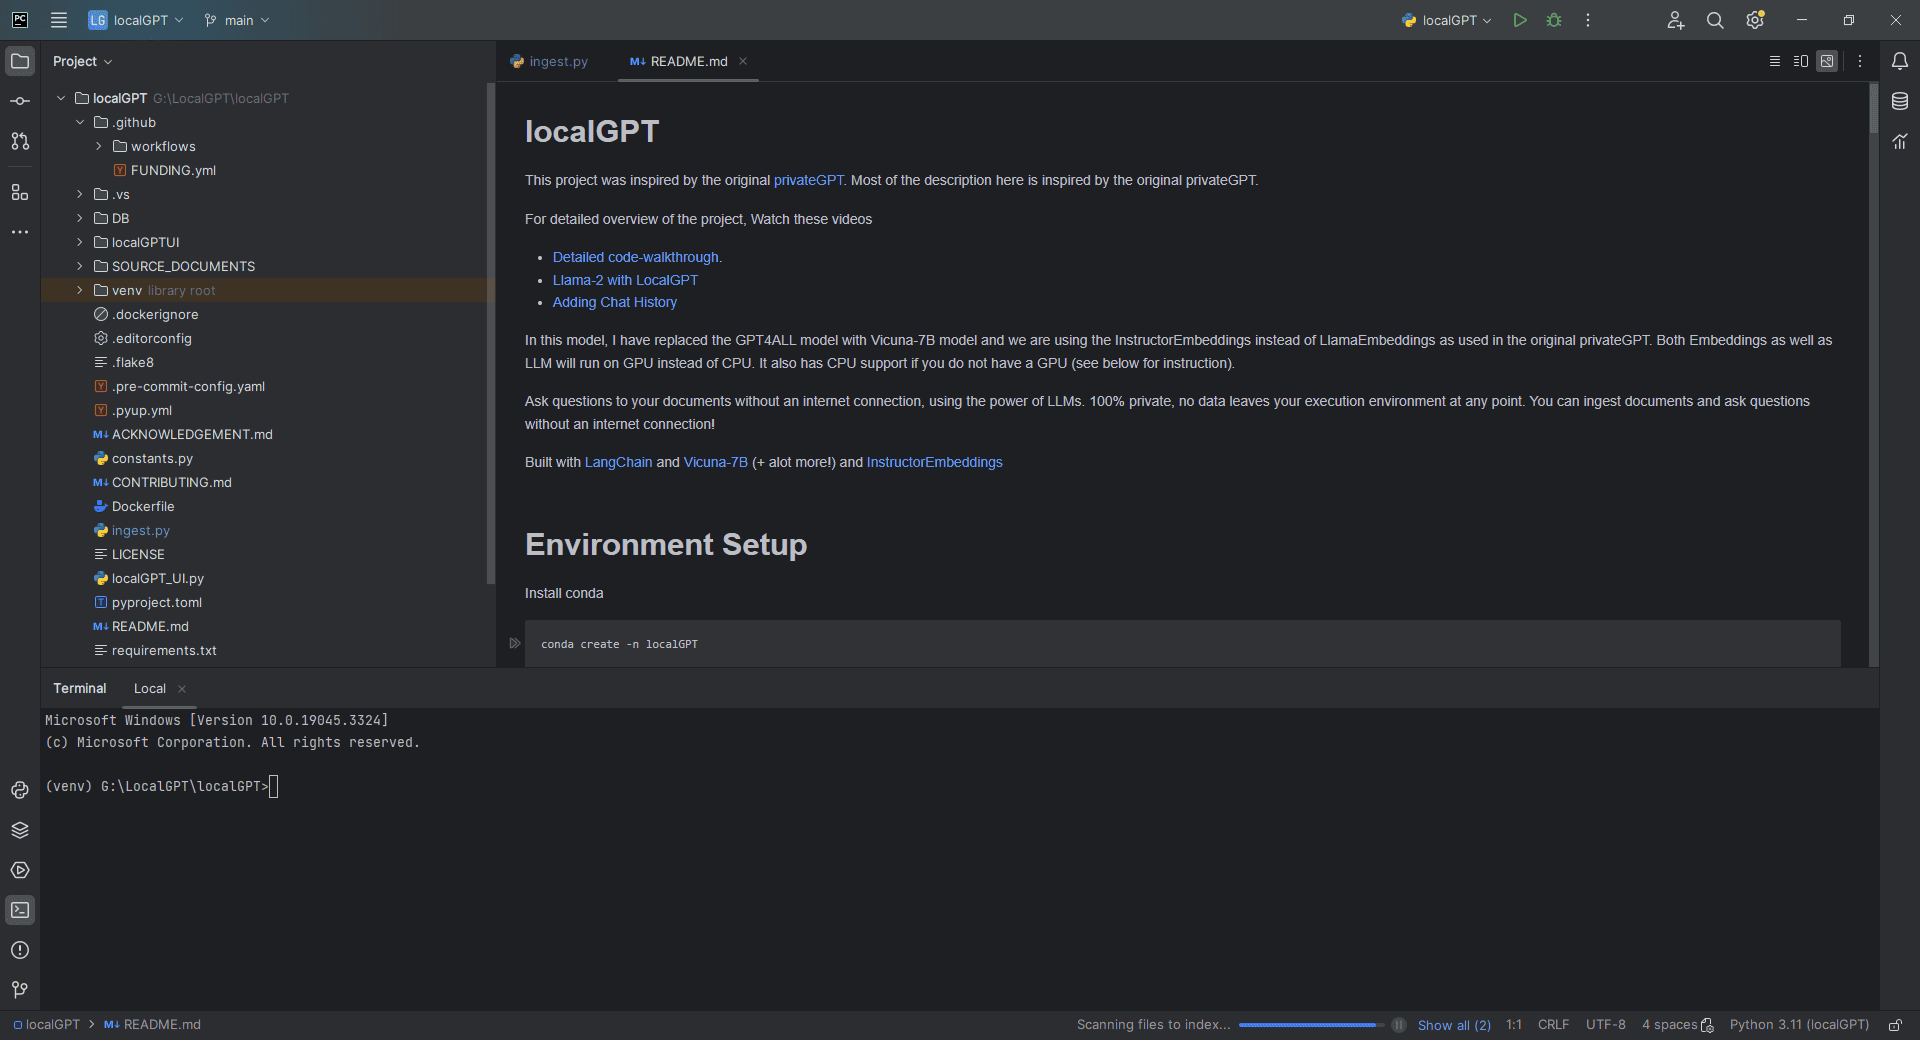
Task: Expand the workflows folder
Action: point(99,146)
